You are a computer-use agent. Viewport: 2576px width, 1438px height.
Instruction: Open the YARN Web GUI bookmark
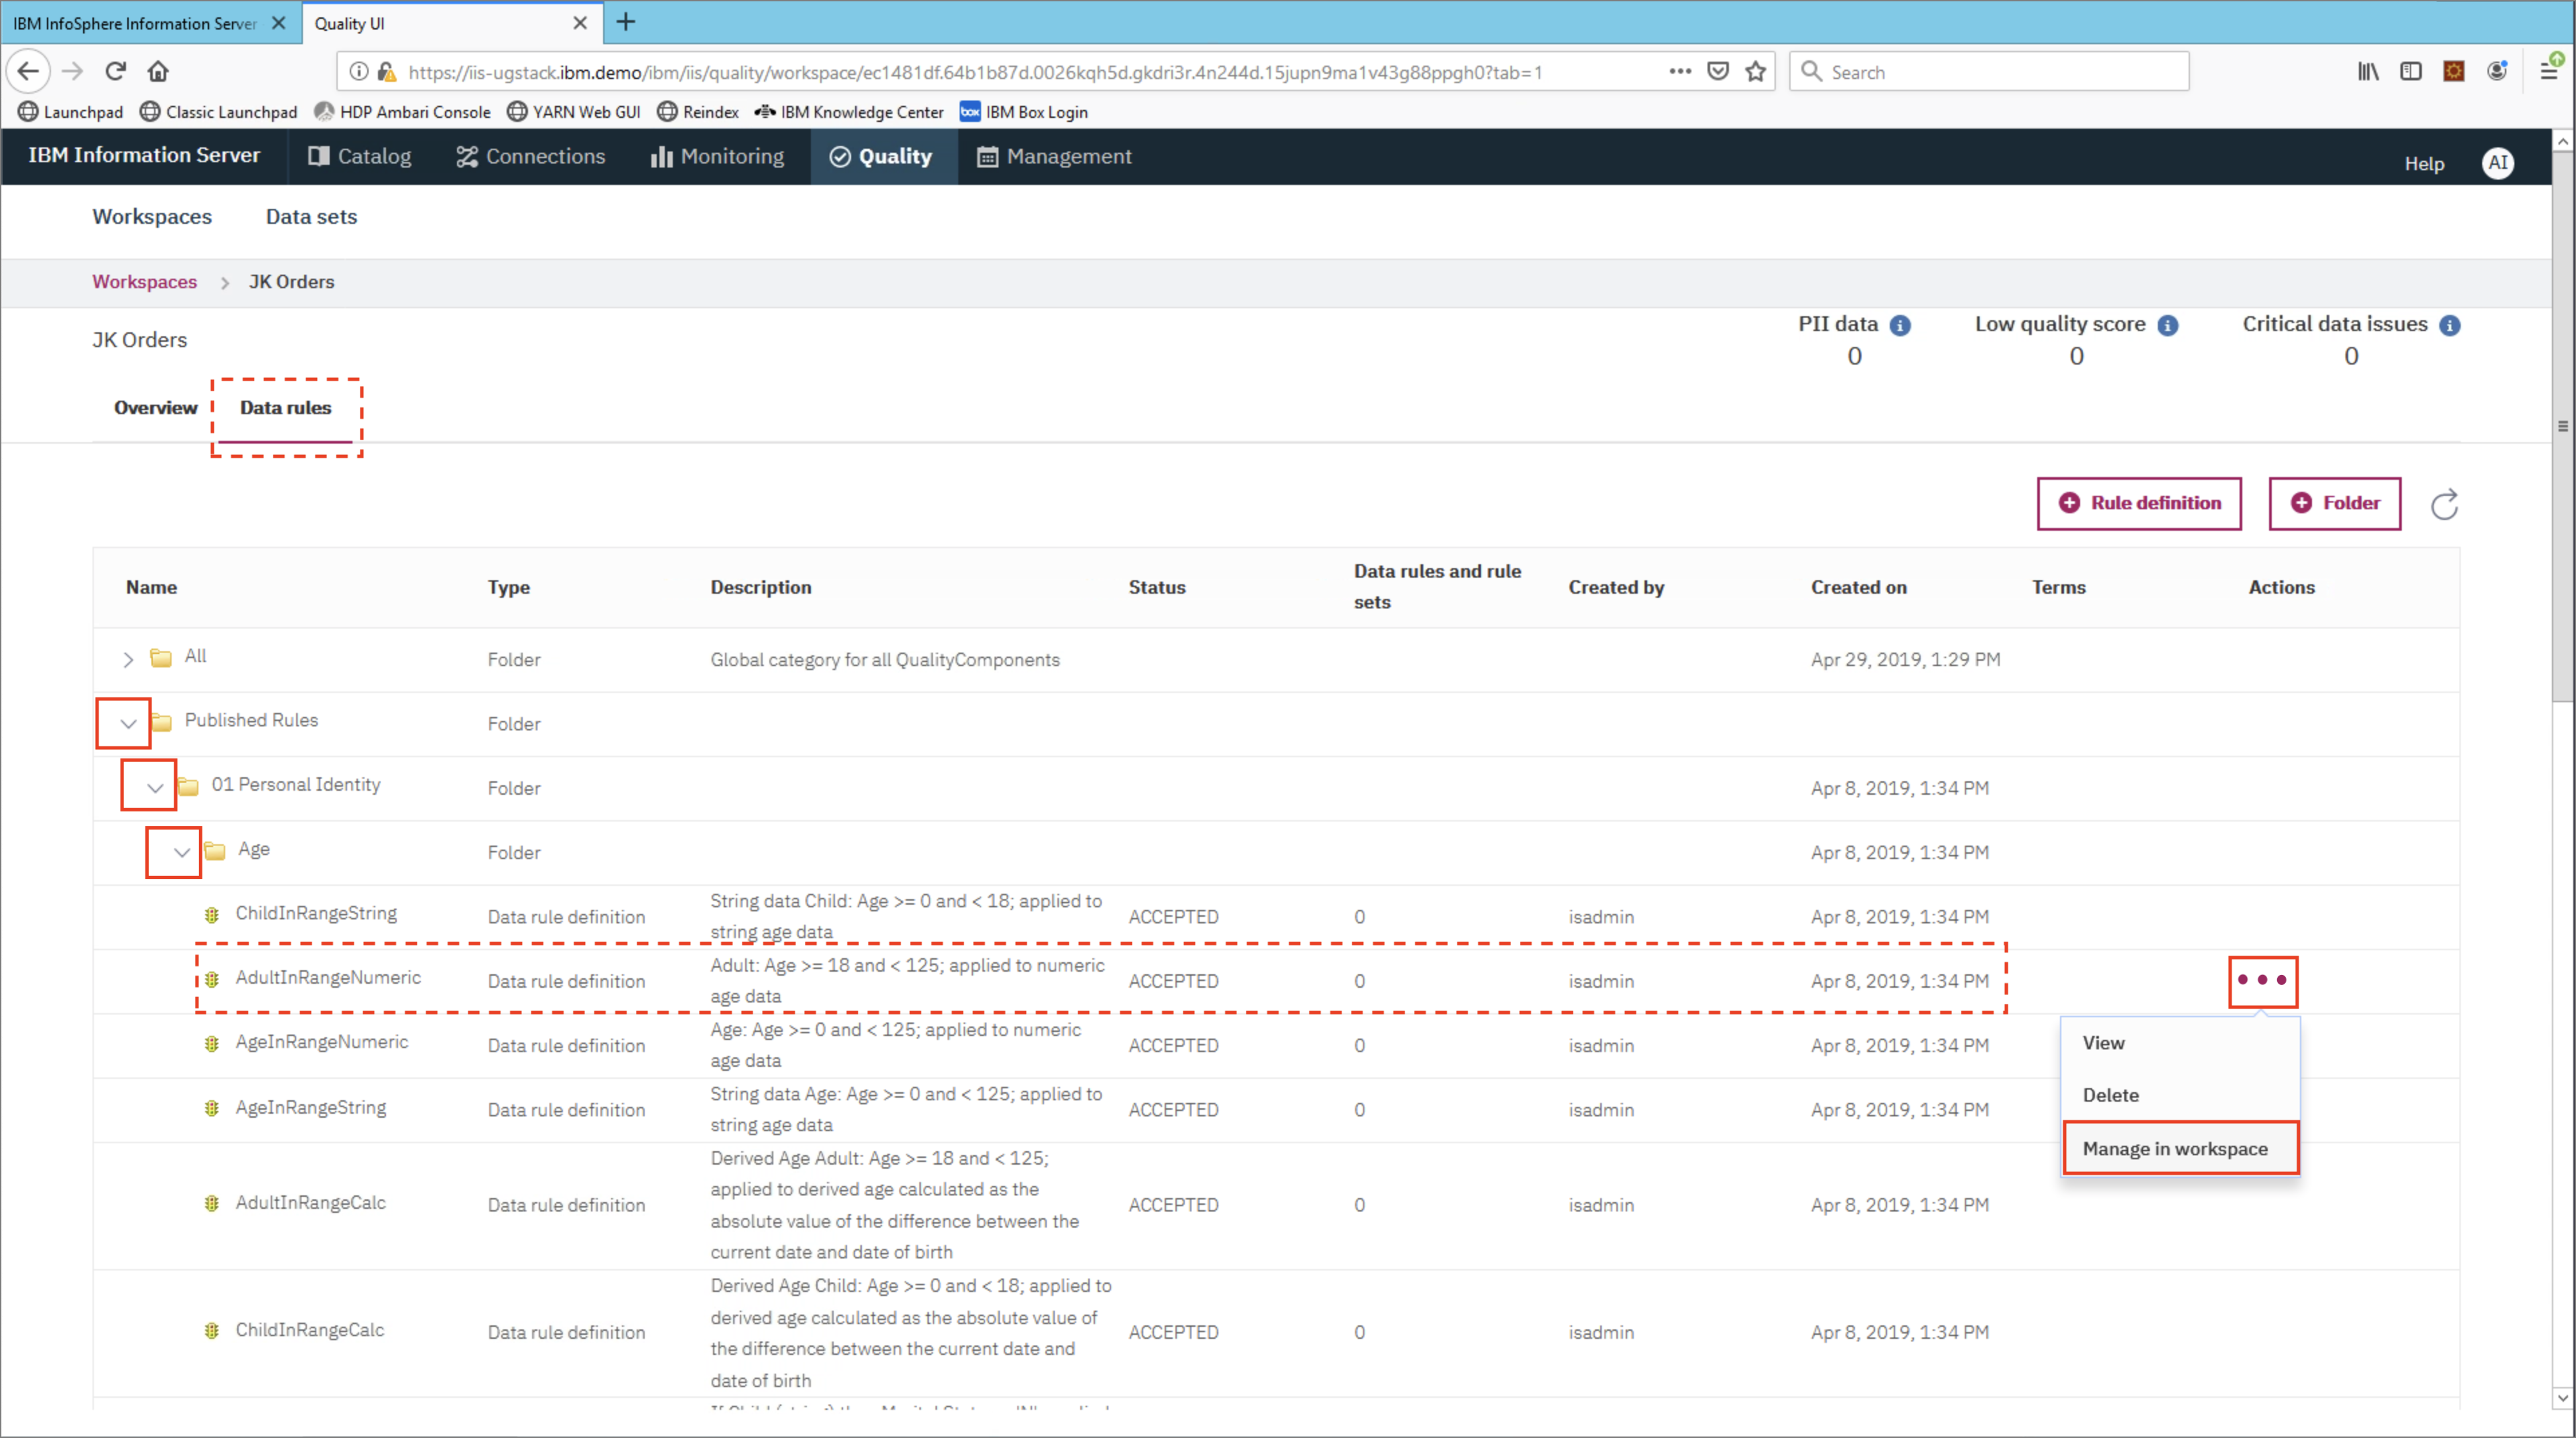574,112
